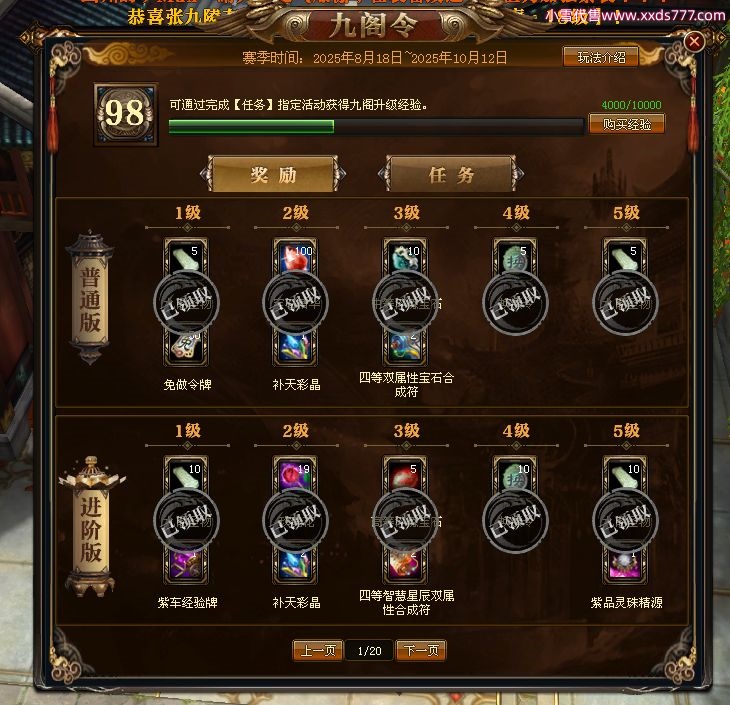Click the 免战令牌 item icon

click(x=186, y=348)
